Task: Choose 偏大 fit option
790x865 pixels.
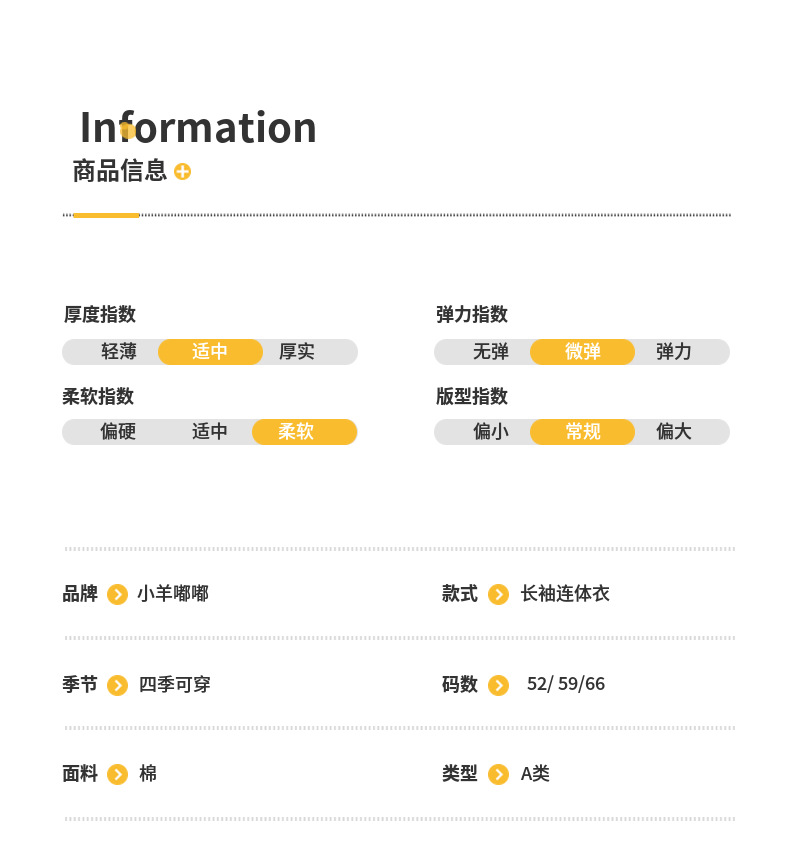Action: (674, 432)
